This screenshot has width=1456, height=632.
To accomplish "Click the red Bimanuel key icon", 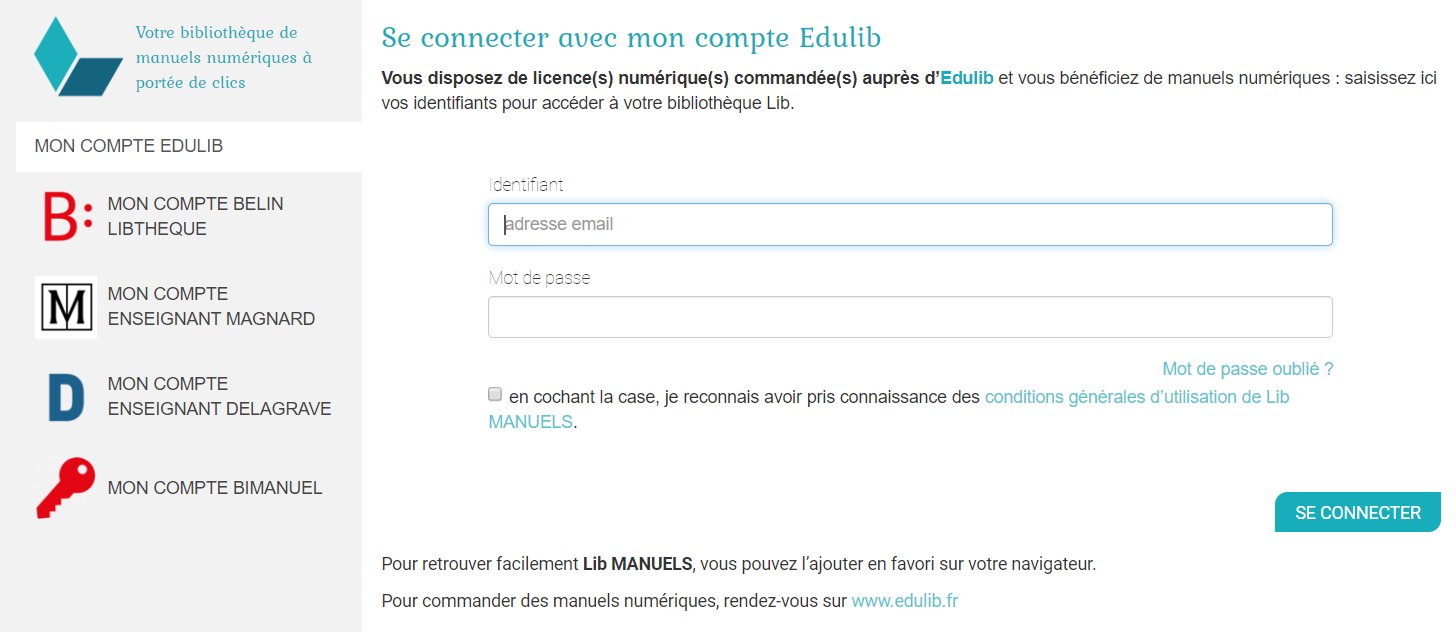I will tap(66, 488).
